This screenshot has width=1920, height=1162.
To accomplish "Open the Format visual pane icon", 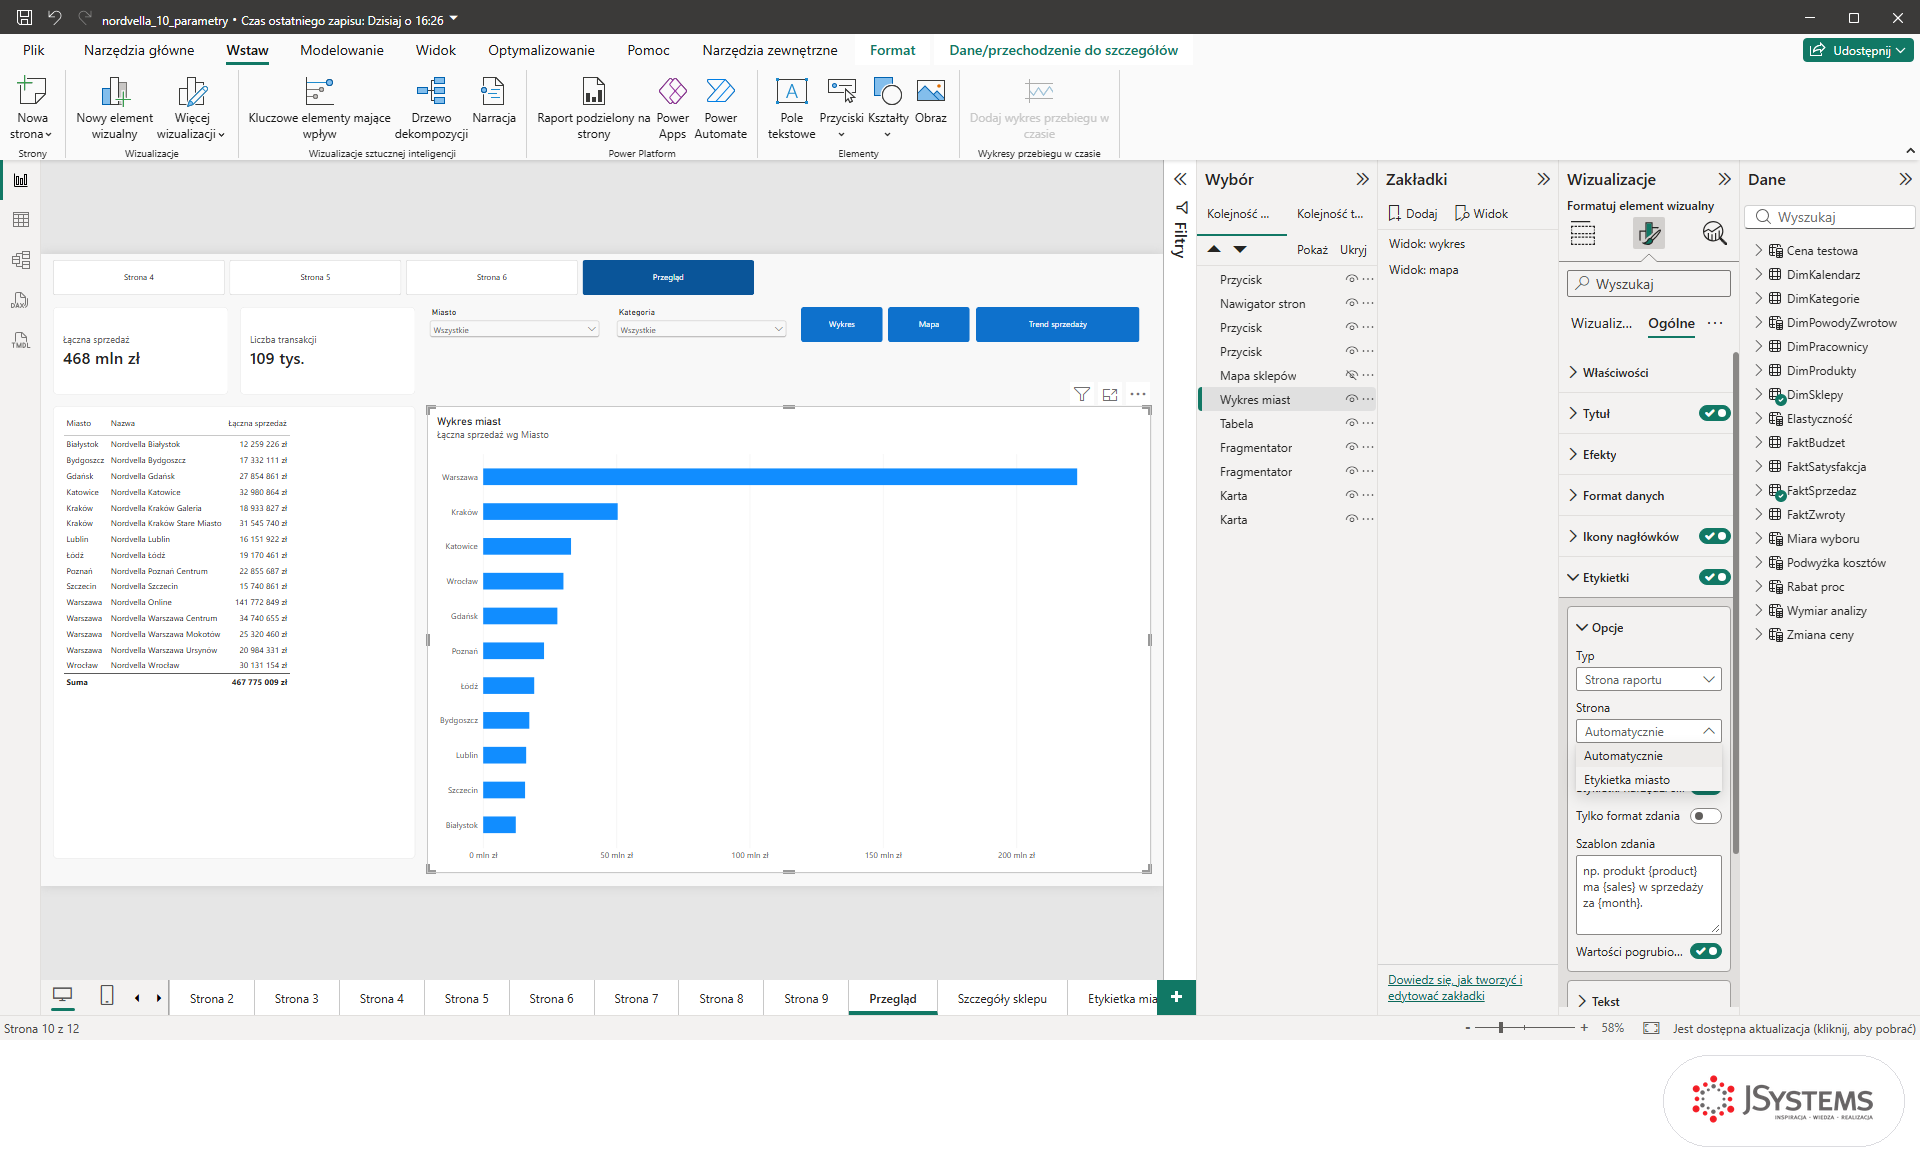I will coord(1648,234).
